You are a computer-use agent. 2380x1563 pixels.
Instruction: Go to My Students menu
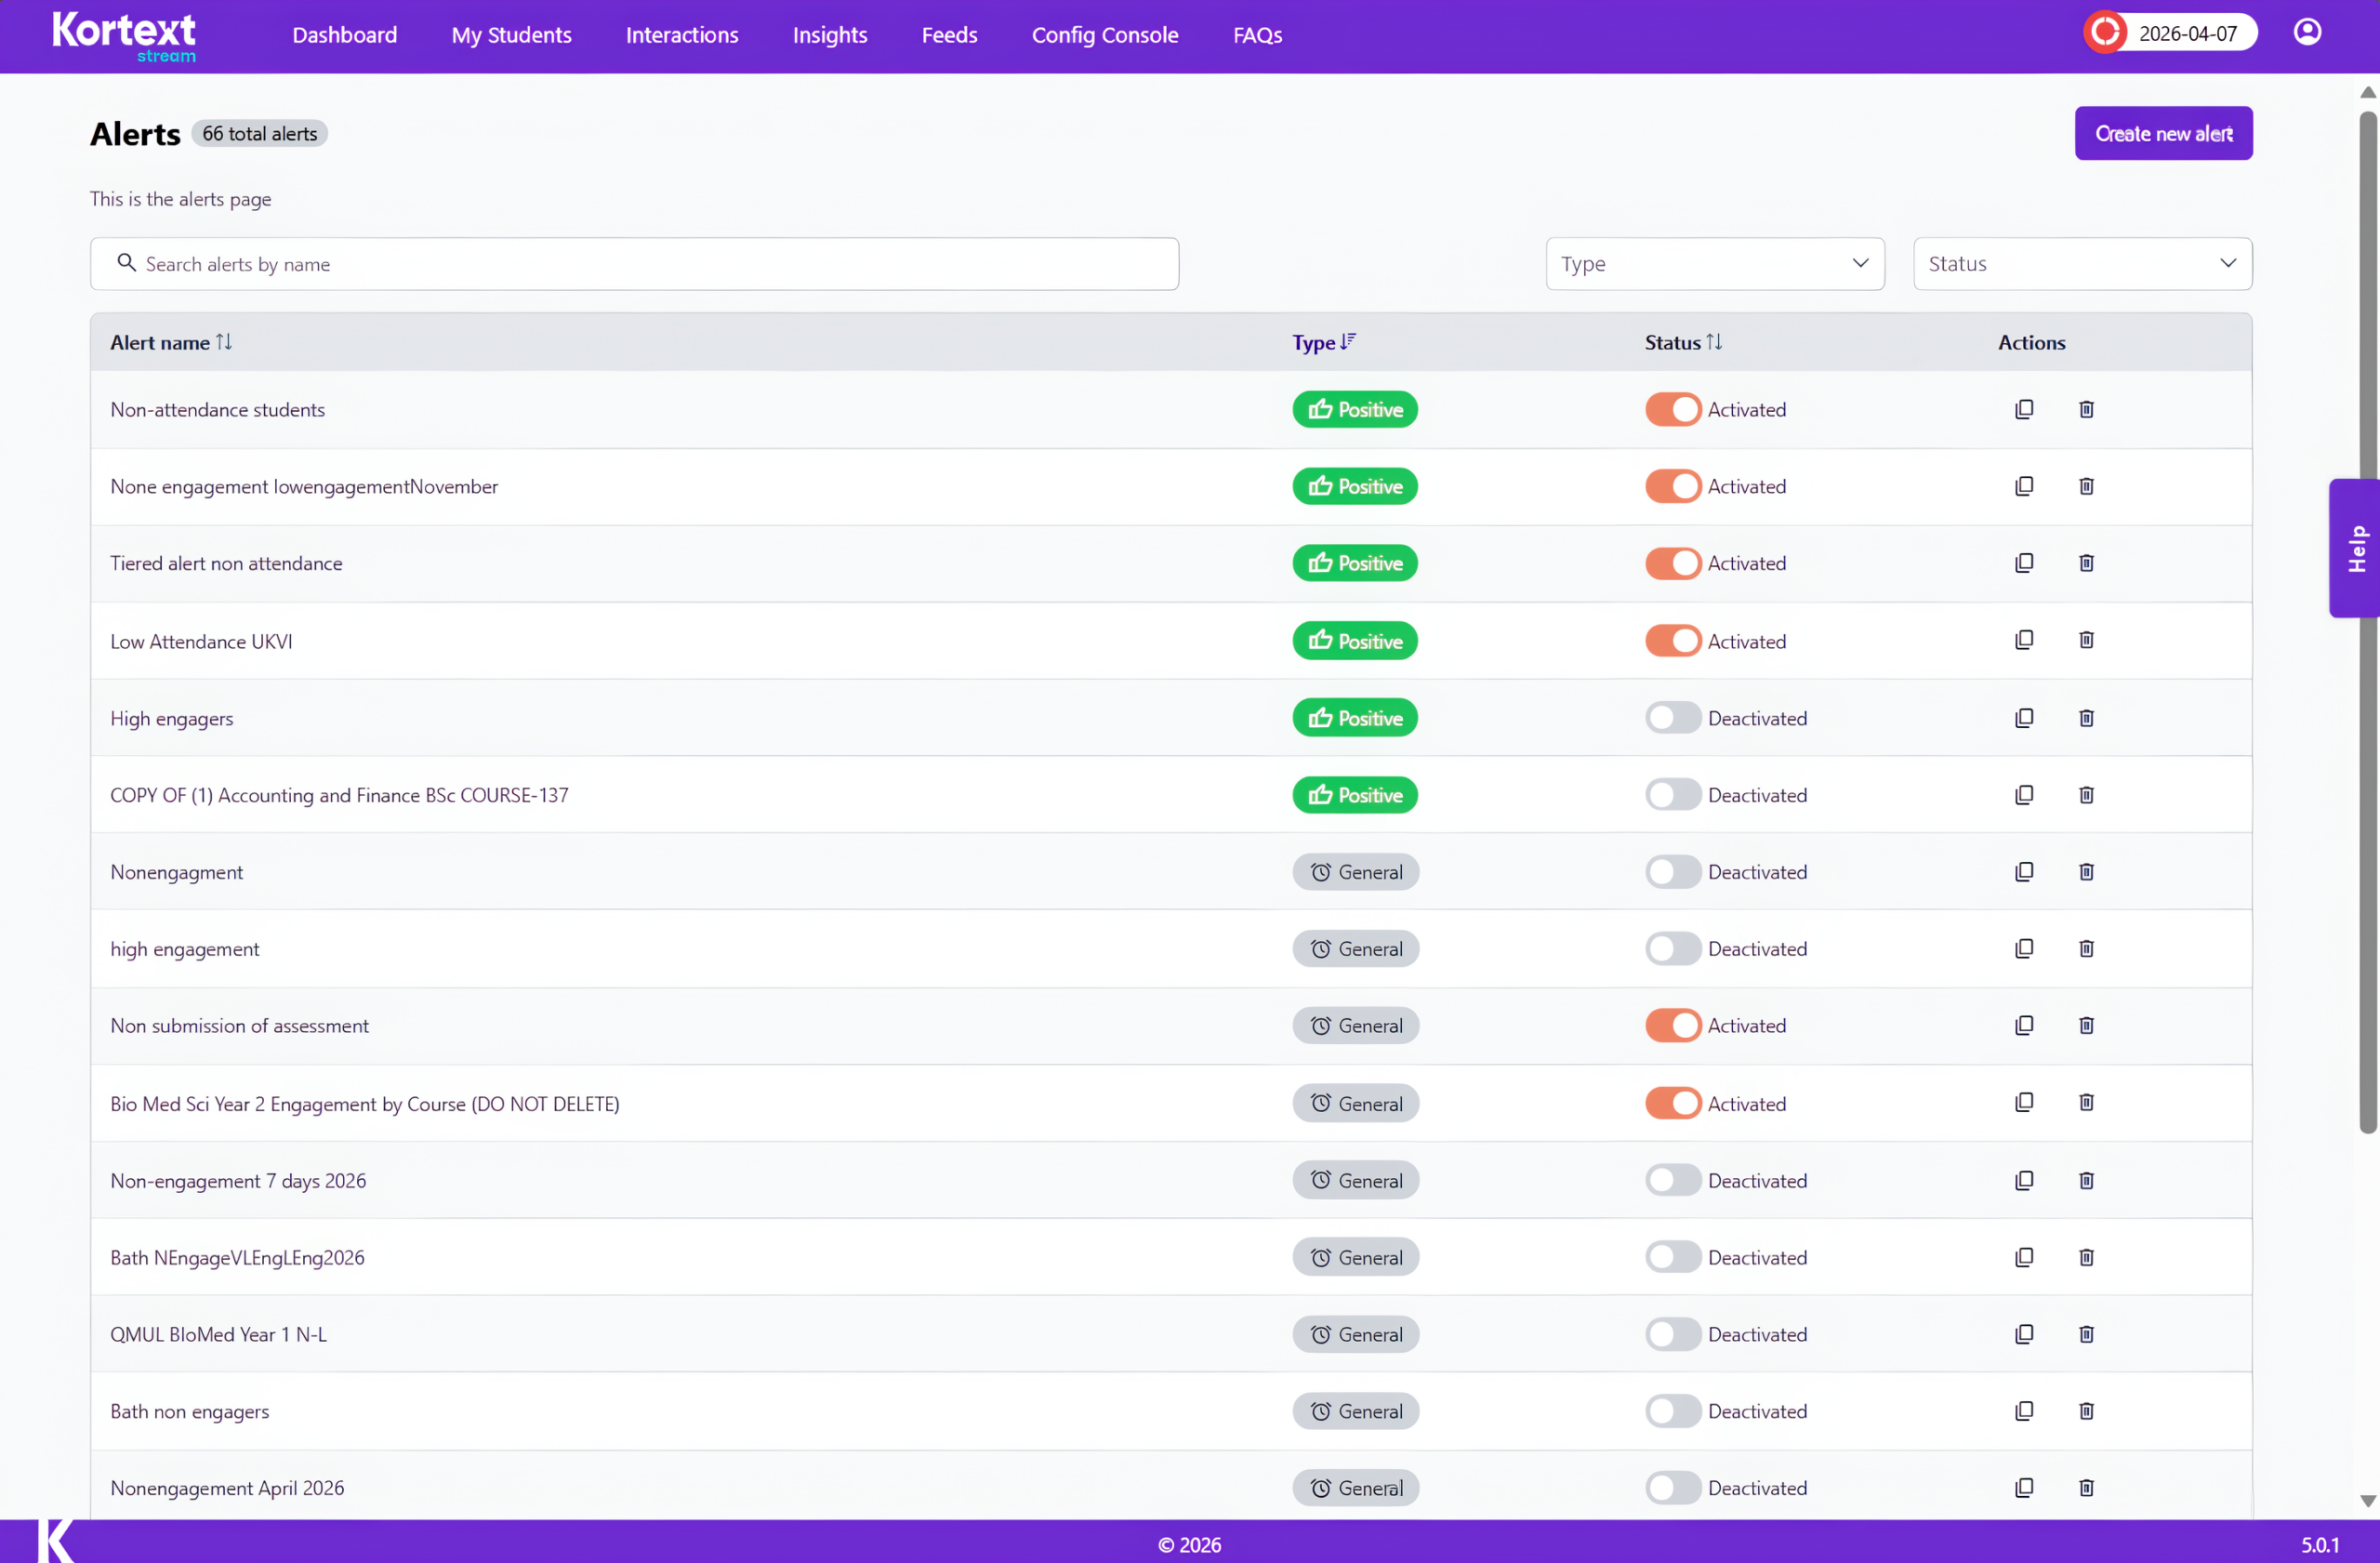(x=511, y=35)
